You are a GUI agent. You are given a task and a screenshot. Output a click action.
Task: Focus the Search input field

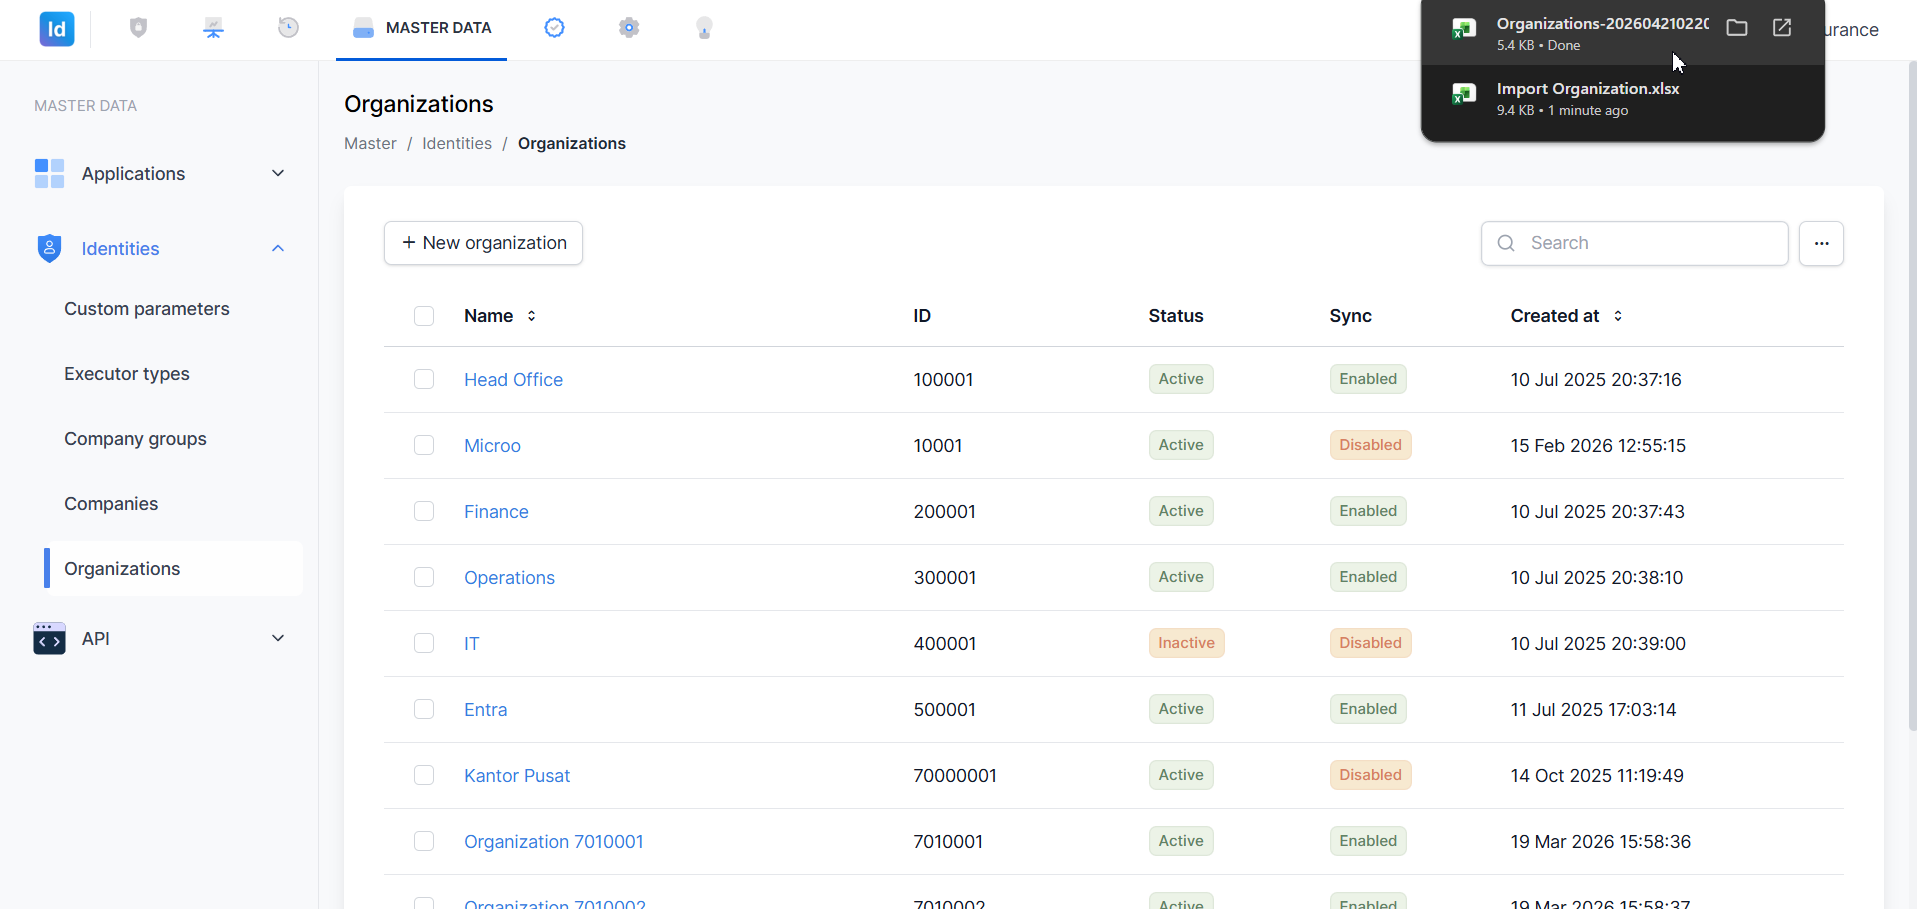(x=1635, y=243)
